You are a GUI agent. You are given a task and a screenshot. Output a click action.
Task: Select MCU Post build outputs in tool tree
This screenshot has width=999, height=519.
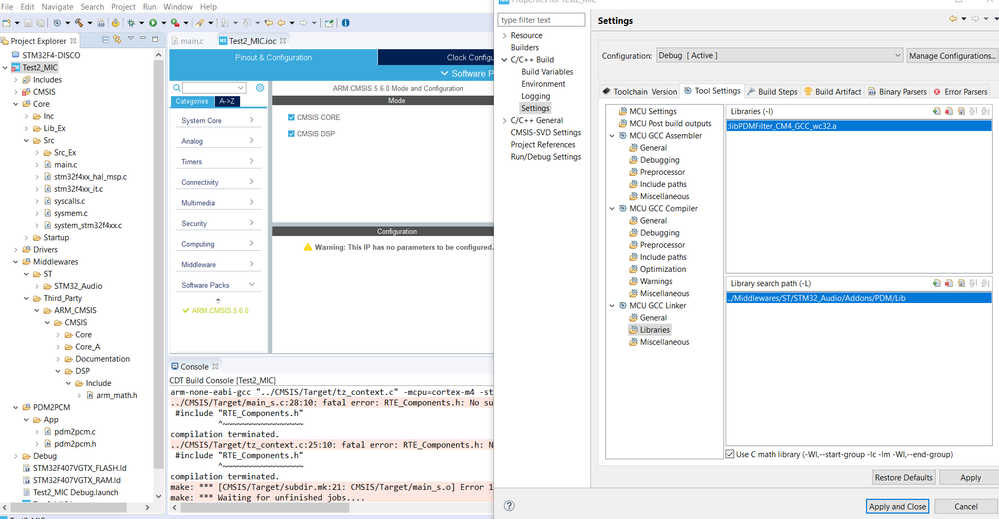(x=670, y=124)
